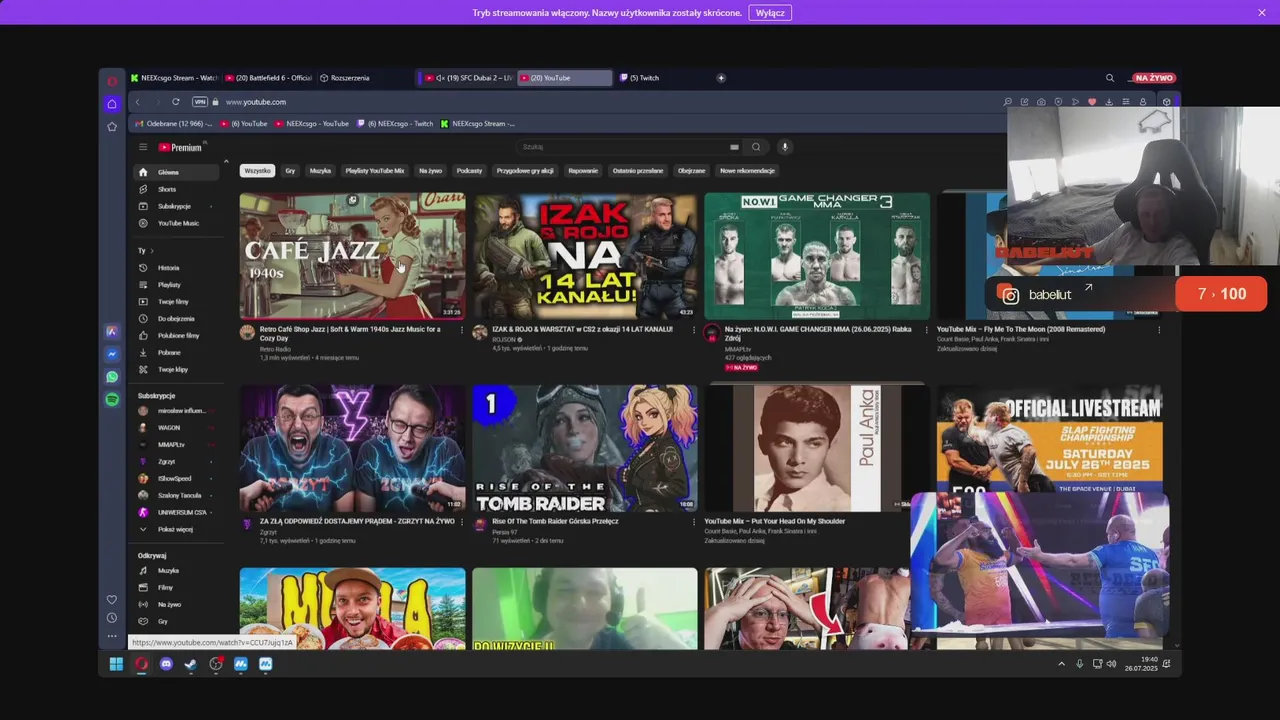This screenshot has height=720, width=1280.
Task: Click the YouTube search magnifier button
Action: 756,147
